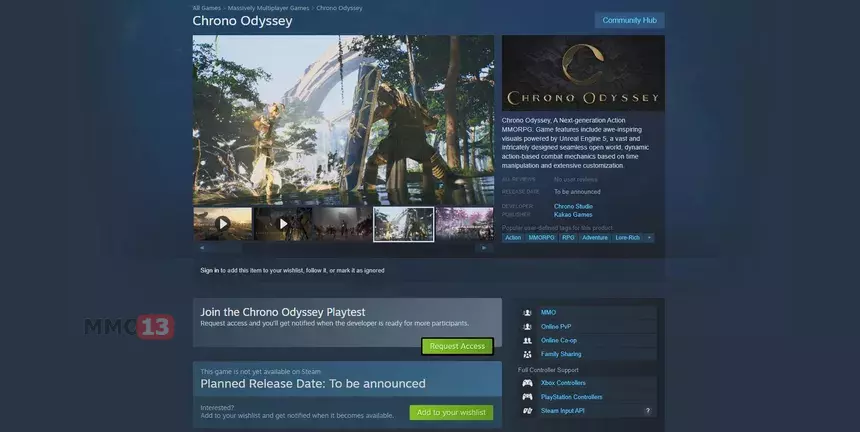Select the third screenshot thumbnail
This screenshot has width=860, height=432.
343,224
